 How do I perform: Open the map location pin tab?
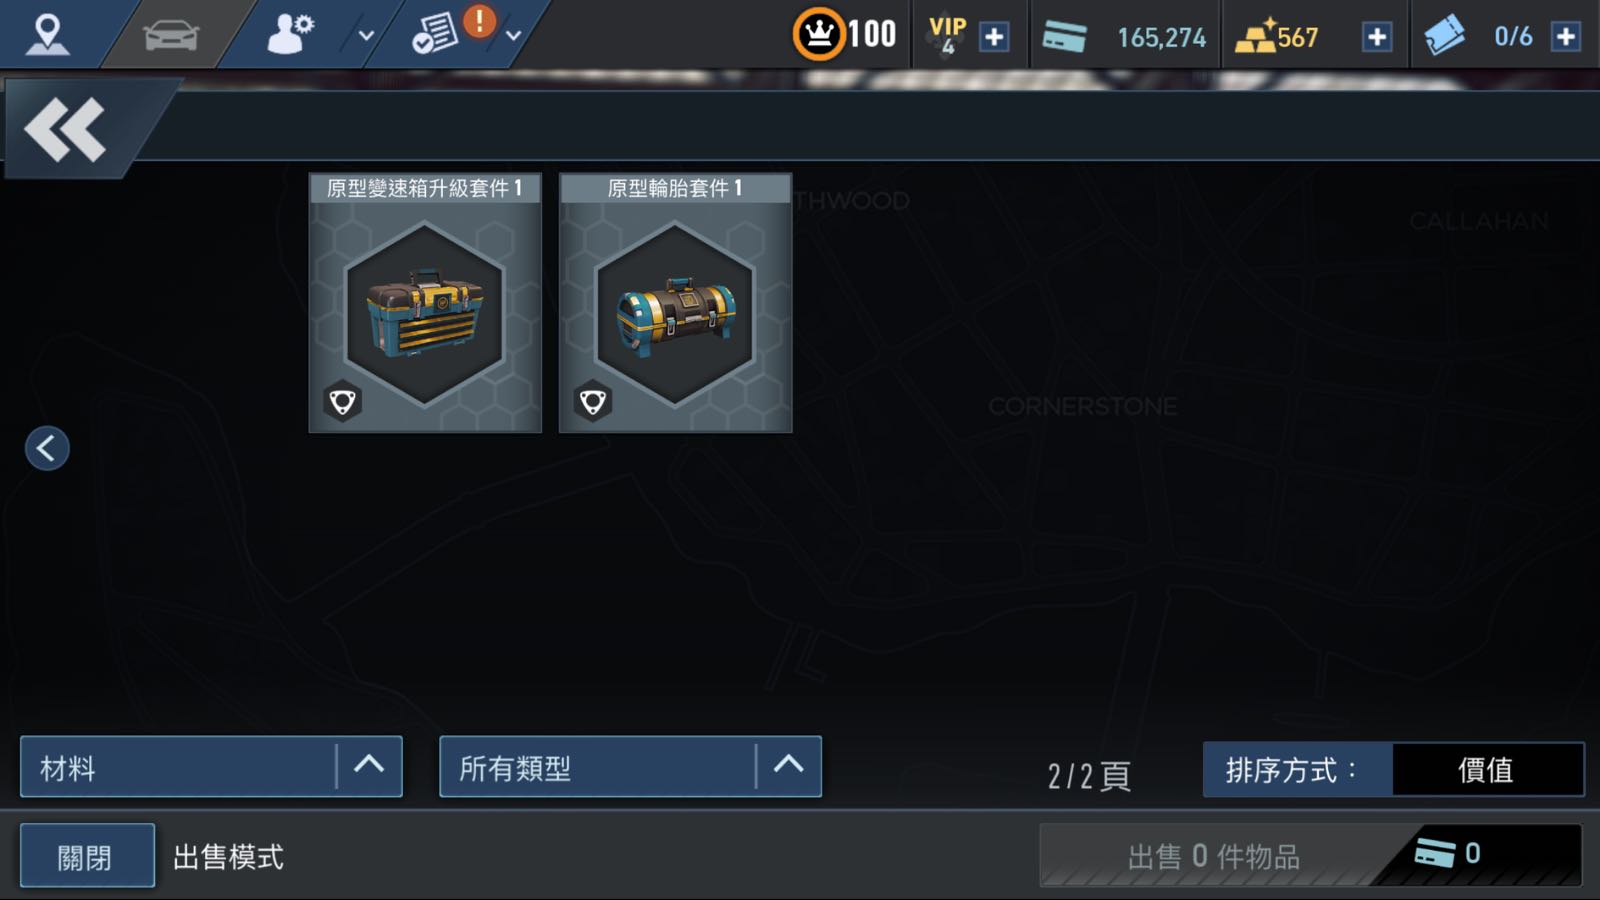pos(47,34)
